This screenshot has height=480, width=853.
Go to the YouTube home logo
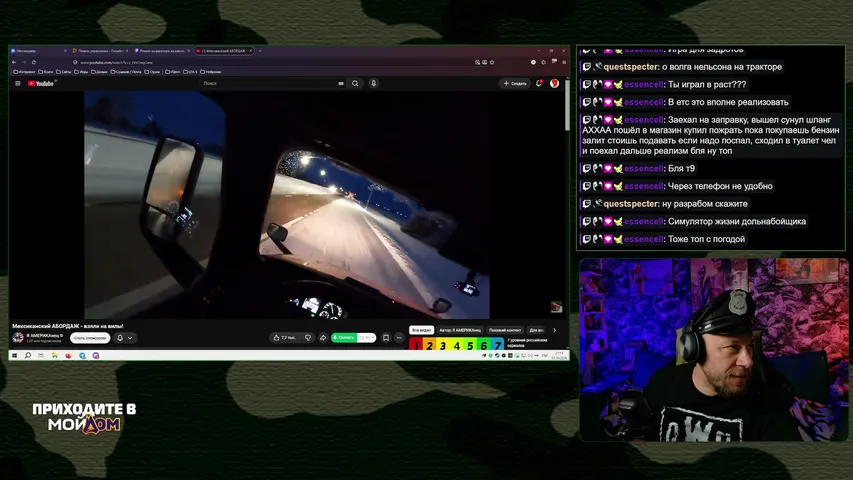click(41, 83)
